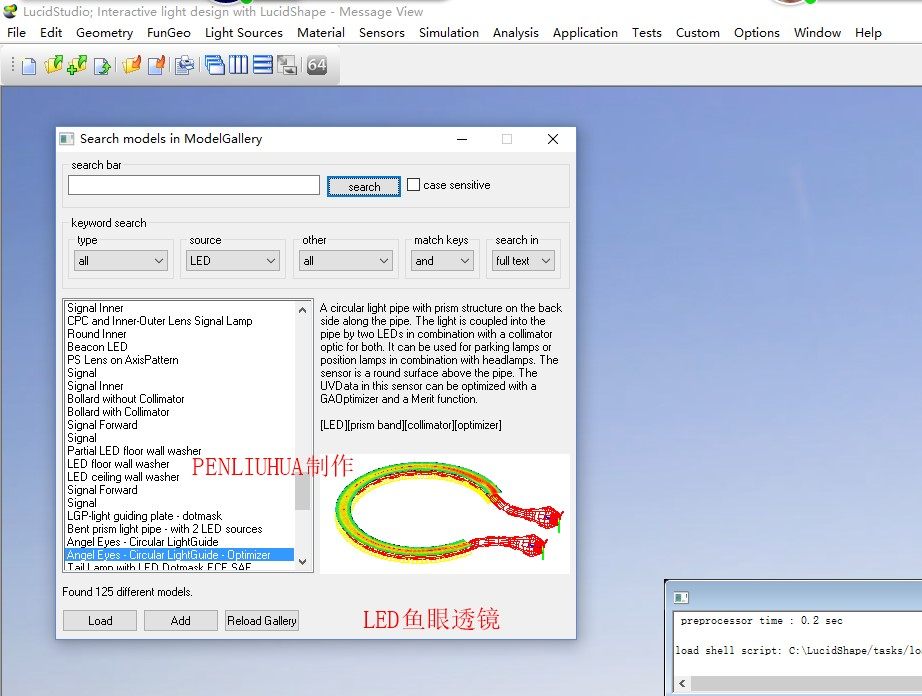This screenshot has width=922, height=696.
Task: Click the model list scrollbar thumb
Action: pos(302,491)
